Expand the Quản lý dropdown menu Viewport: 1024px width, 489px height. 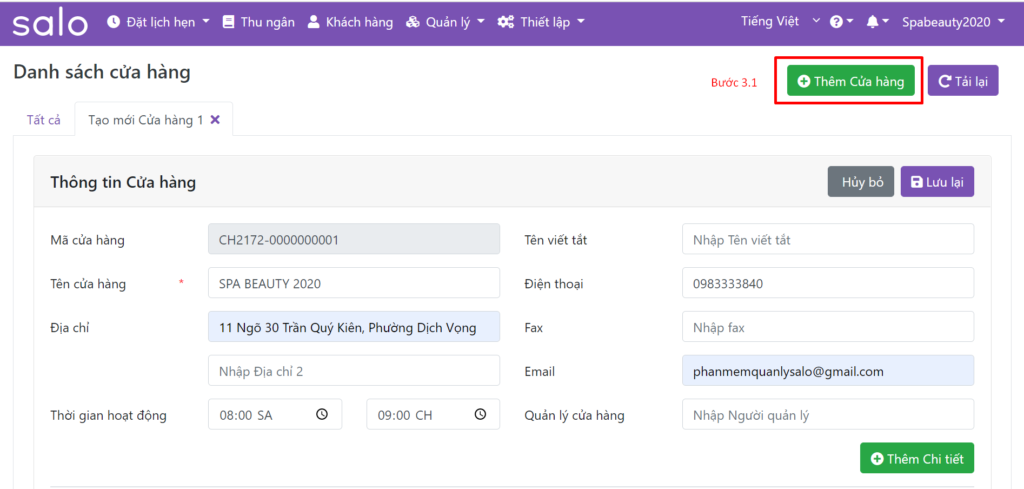click(445, 22)
